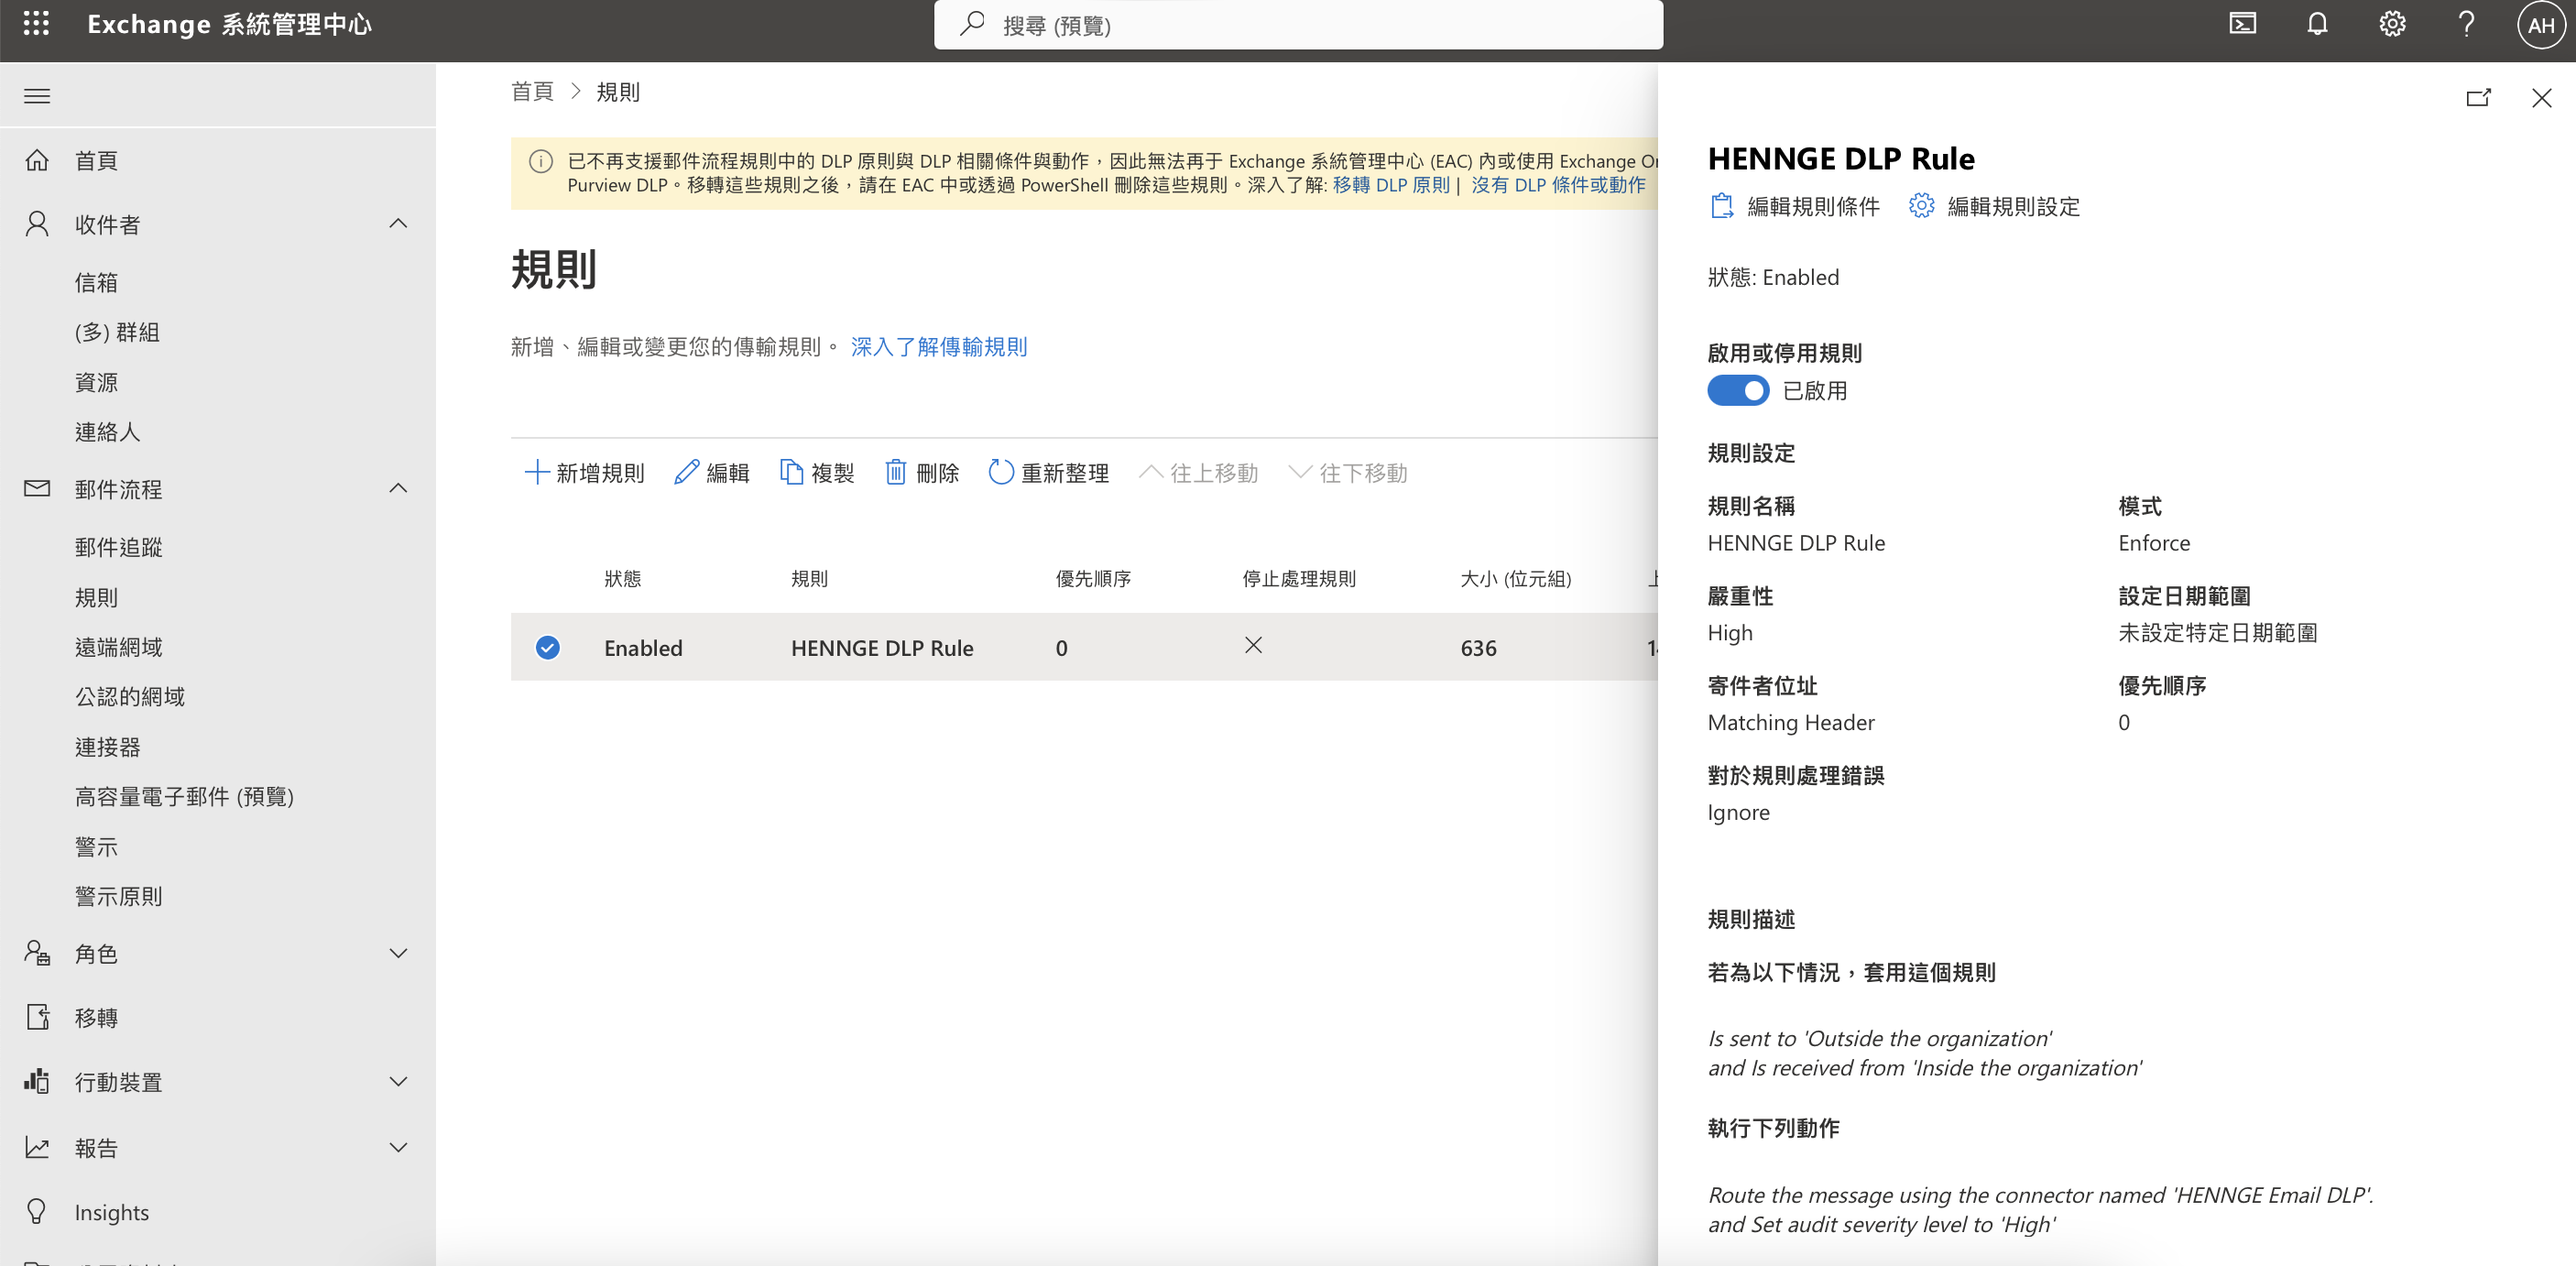Click the Insights lightbulb icon
The image size is (2576, 1266).
37,1211
